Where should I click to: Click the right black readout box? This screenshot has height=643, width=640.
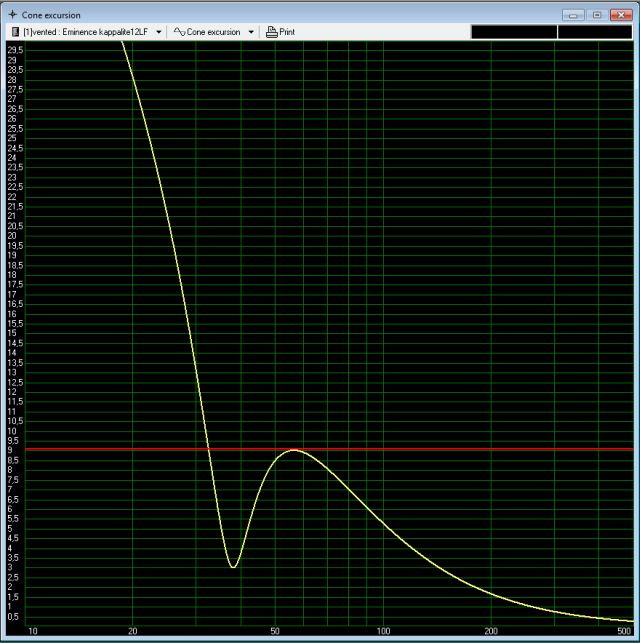click(x=594, y=32)
